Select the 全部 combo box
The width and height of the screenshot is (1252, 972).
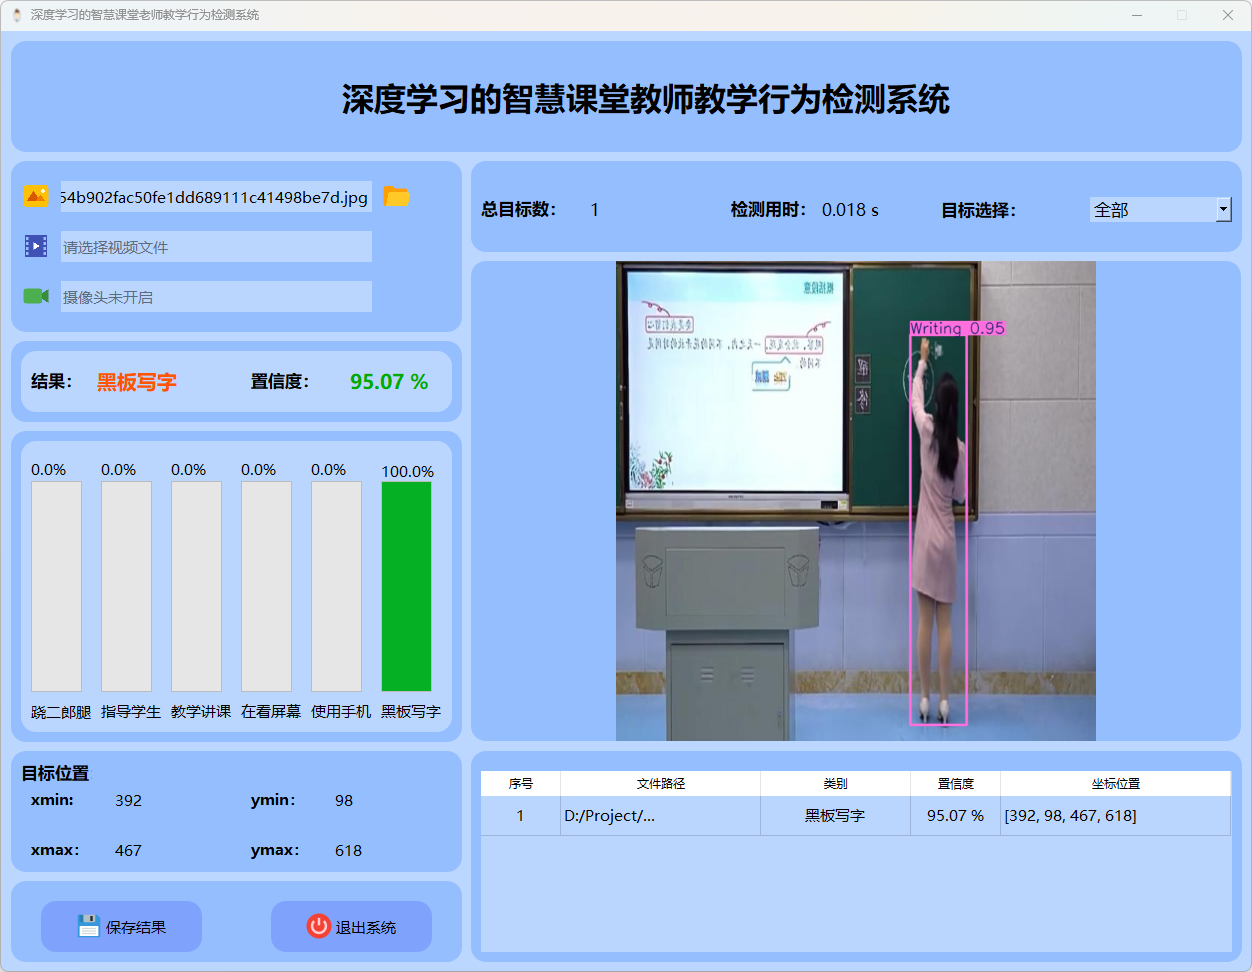[1152, 210]
